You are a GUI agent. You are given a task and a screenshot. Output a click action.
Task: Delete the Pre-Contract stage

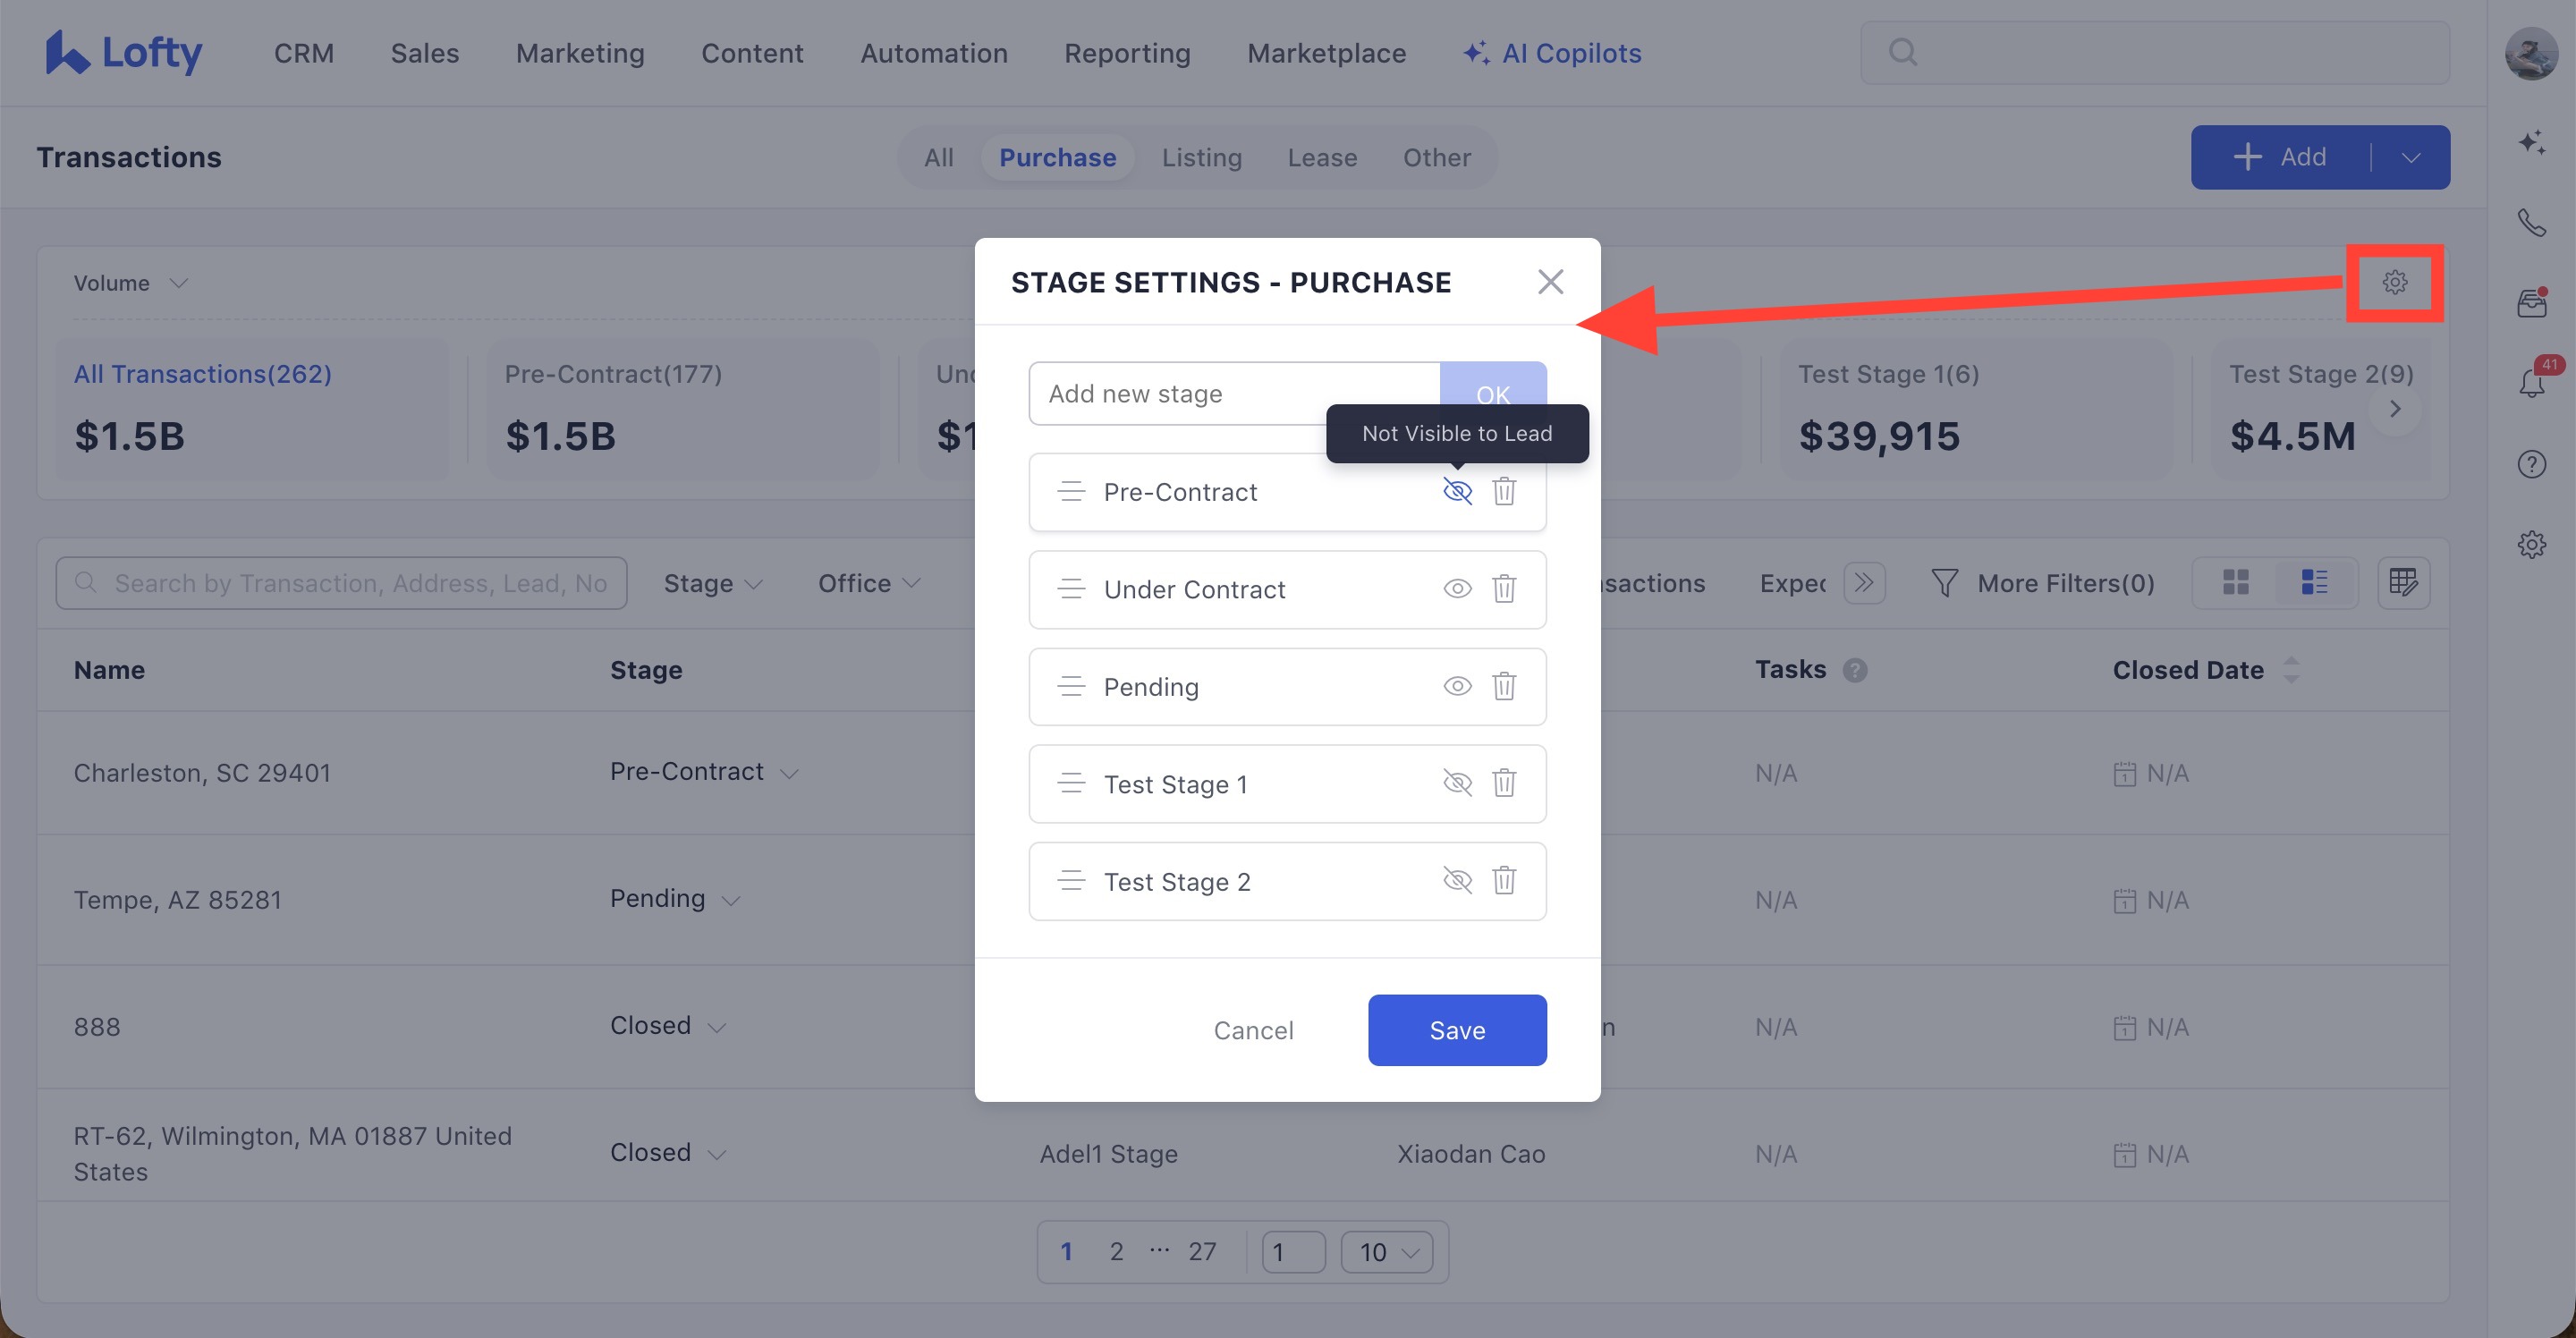point(1504,491)
